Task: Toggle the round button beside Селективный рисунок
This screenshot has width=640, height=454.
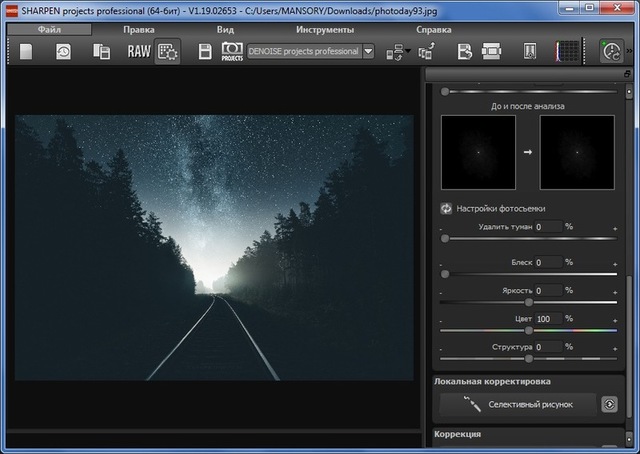Action: pyautogui.click(x=609, y=405)
